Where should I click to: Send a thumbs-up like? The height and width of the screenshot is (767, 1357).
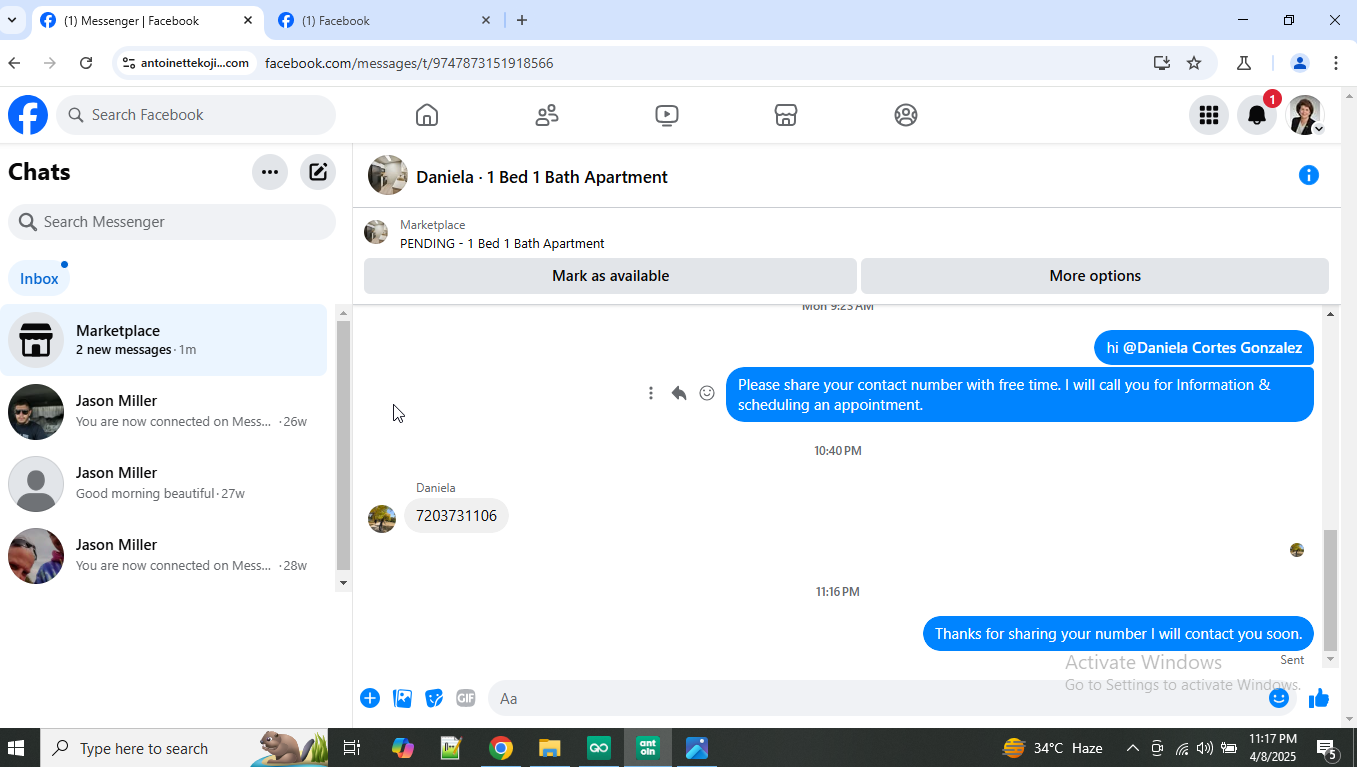click(x=1319, y=698)
